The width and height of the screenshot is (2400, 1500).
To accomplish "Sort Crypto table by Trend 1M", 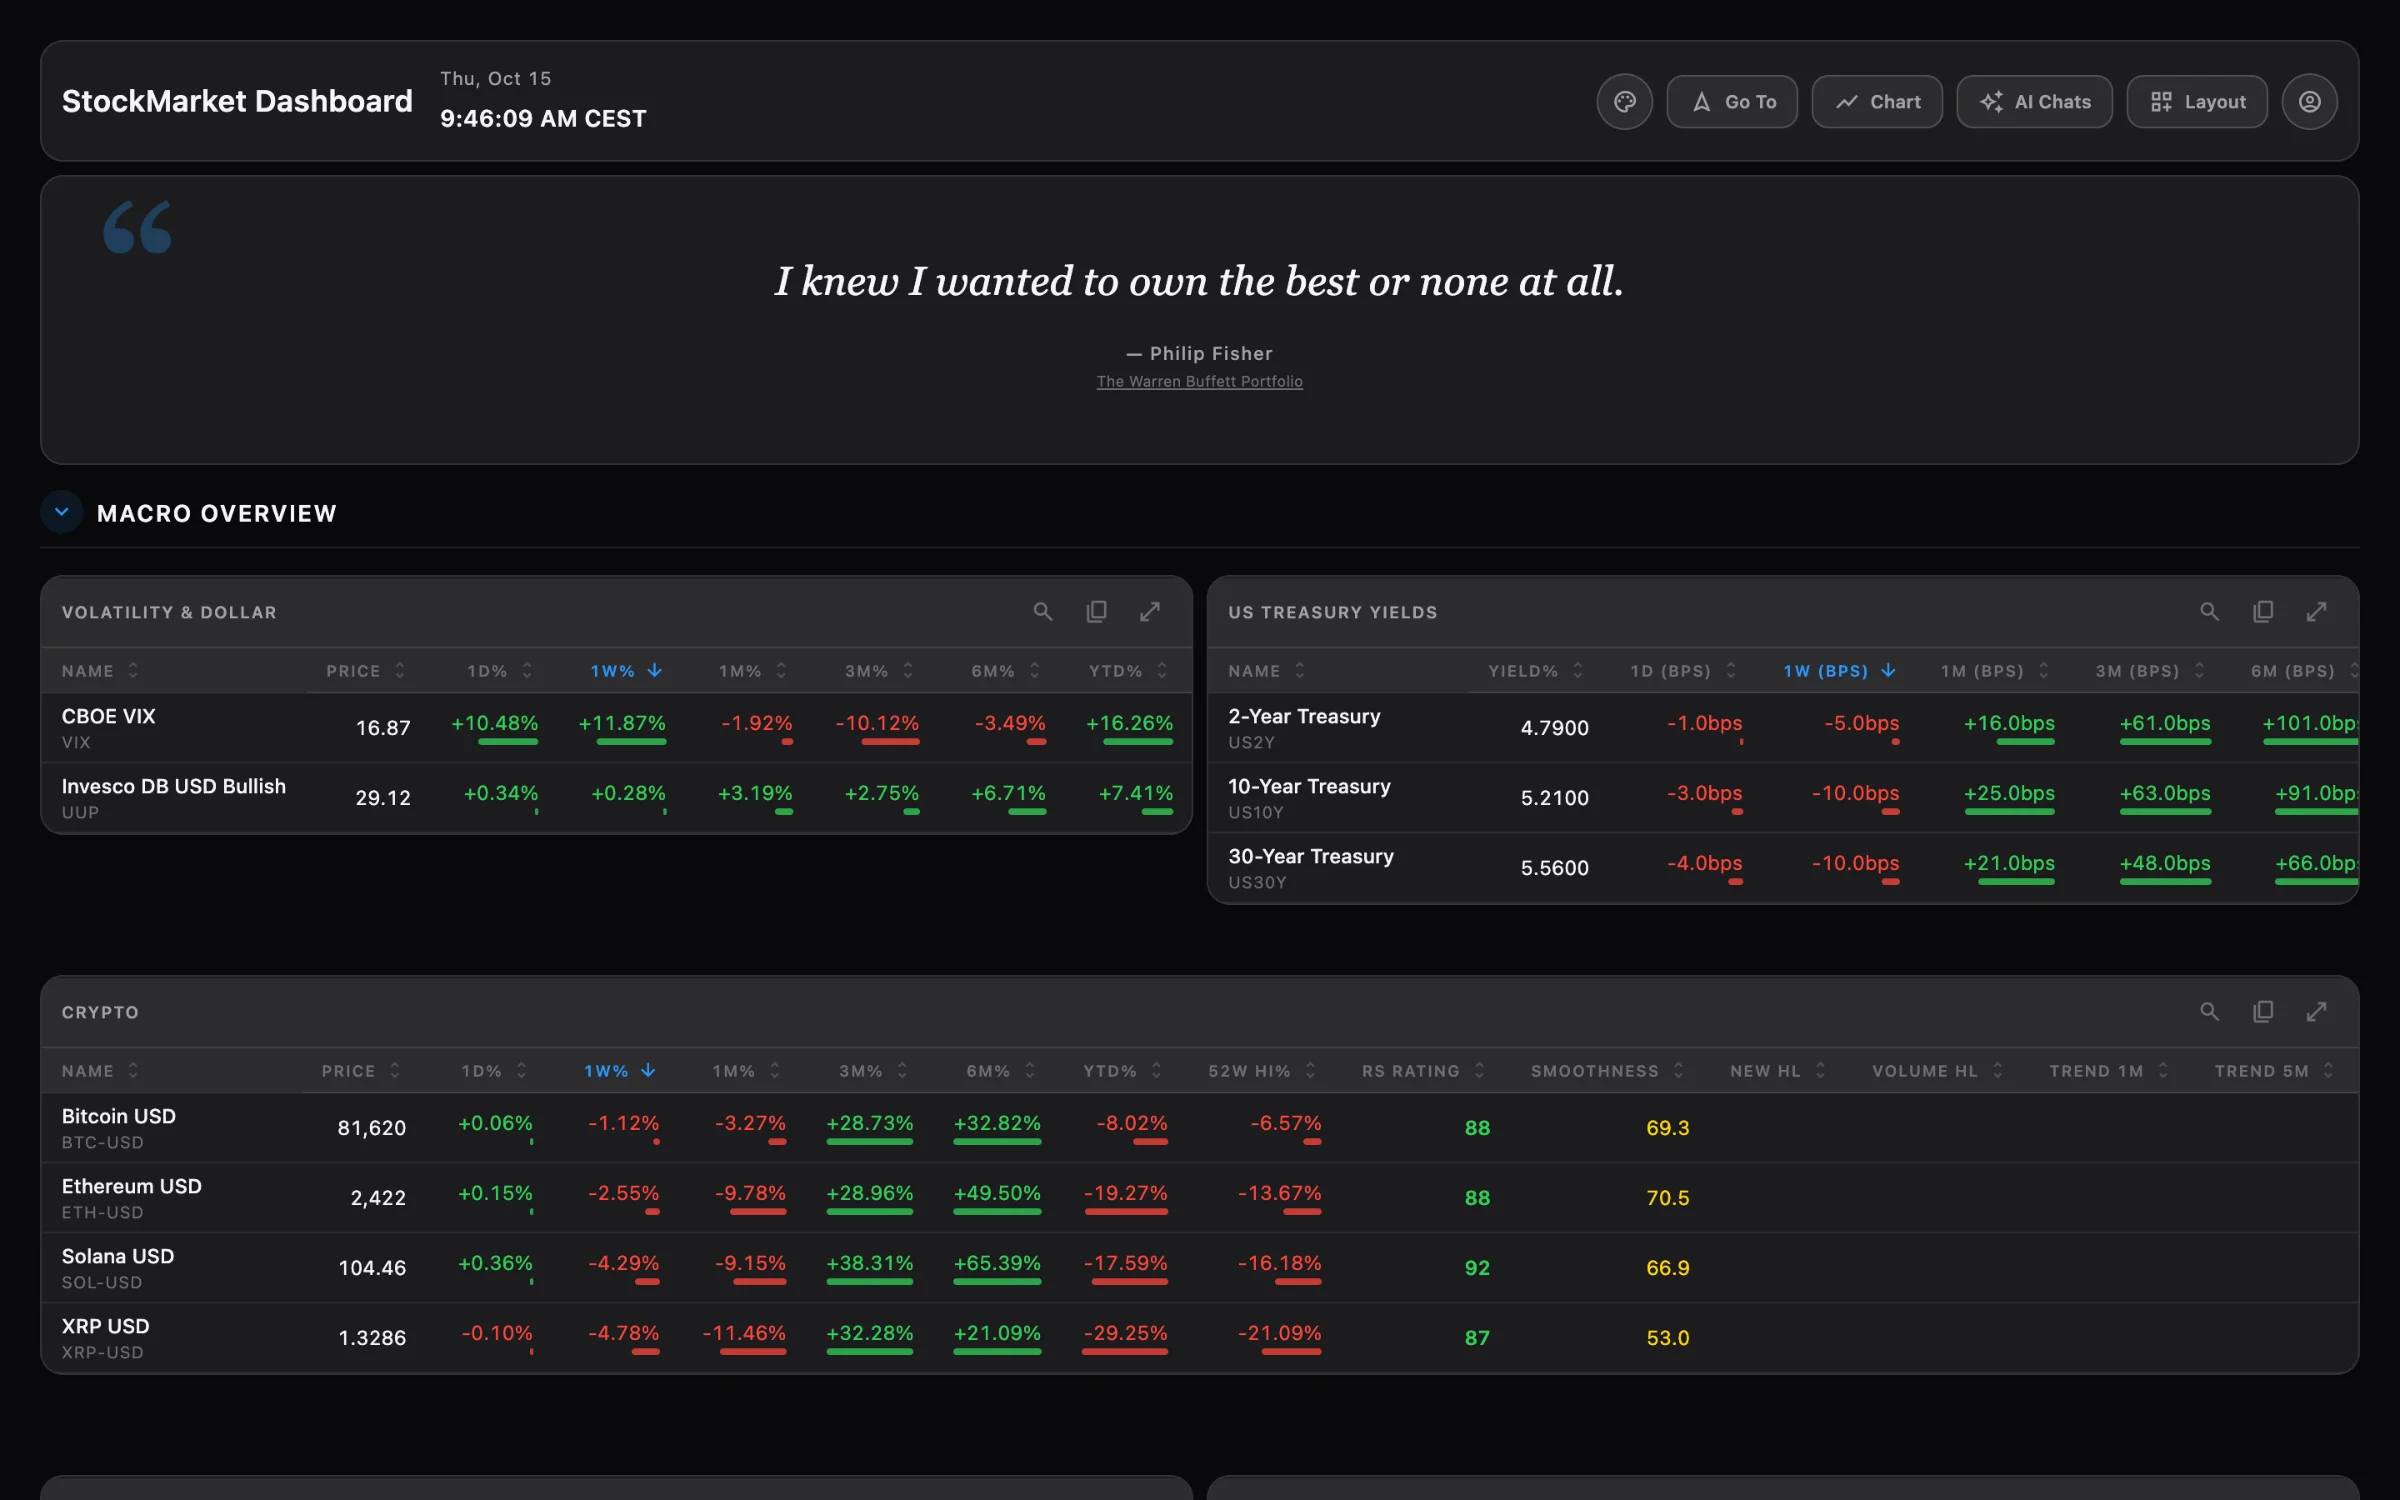I will (x=2109, y=1071).
